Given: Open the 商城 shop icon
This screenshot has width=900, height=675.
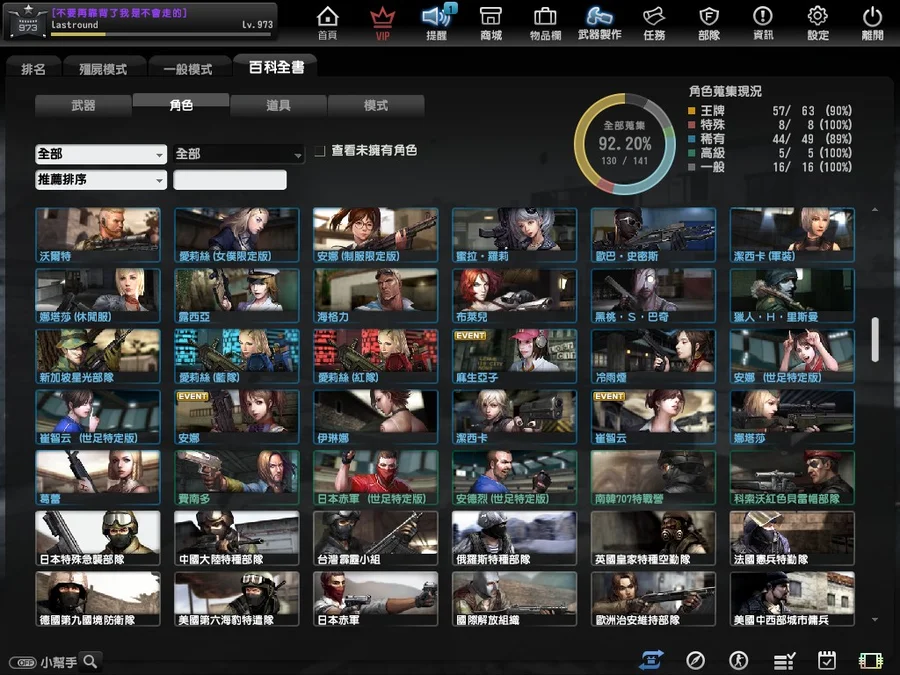Looking at the screenshot, I should [491, 22].
